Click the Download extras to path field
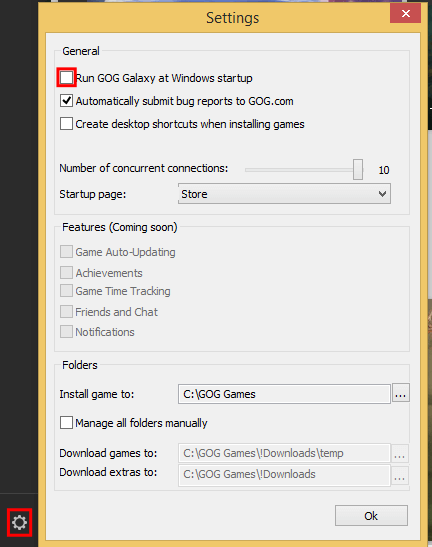The image size is (432, 547). coord(284,475)
